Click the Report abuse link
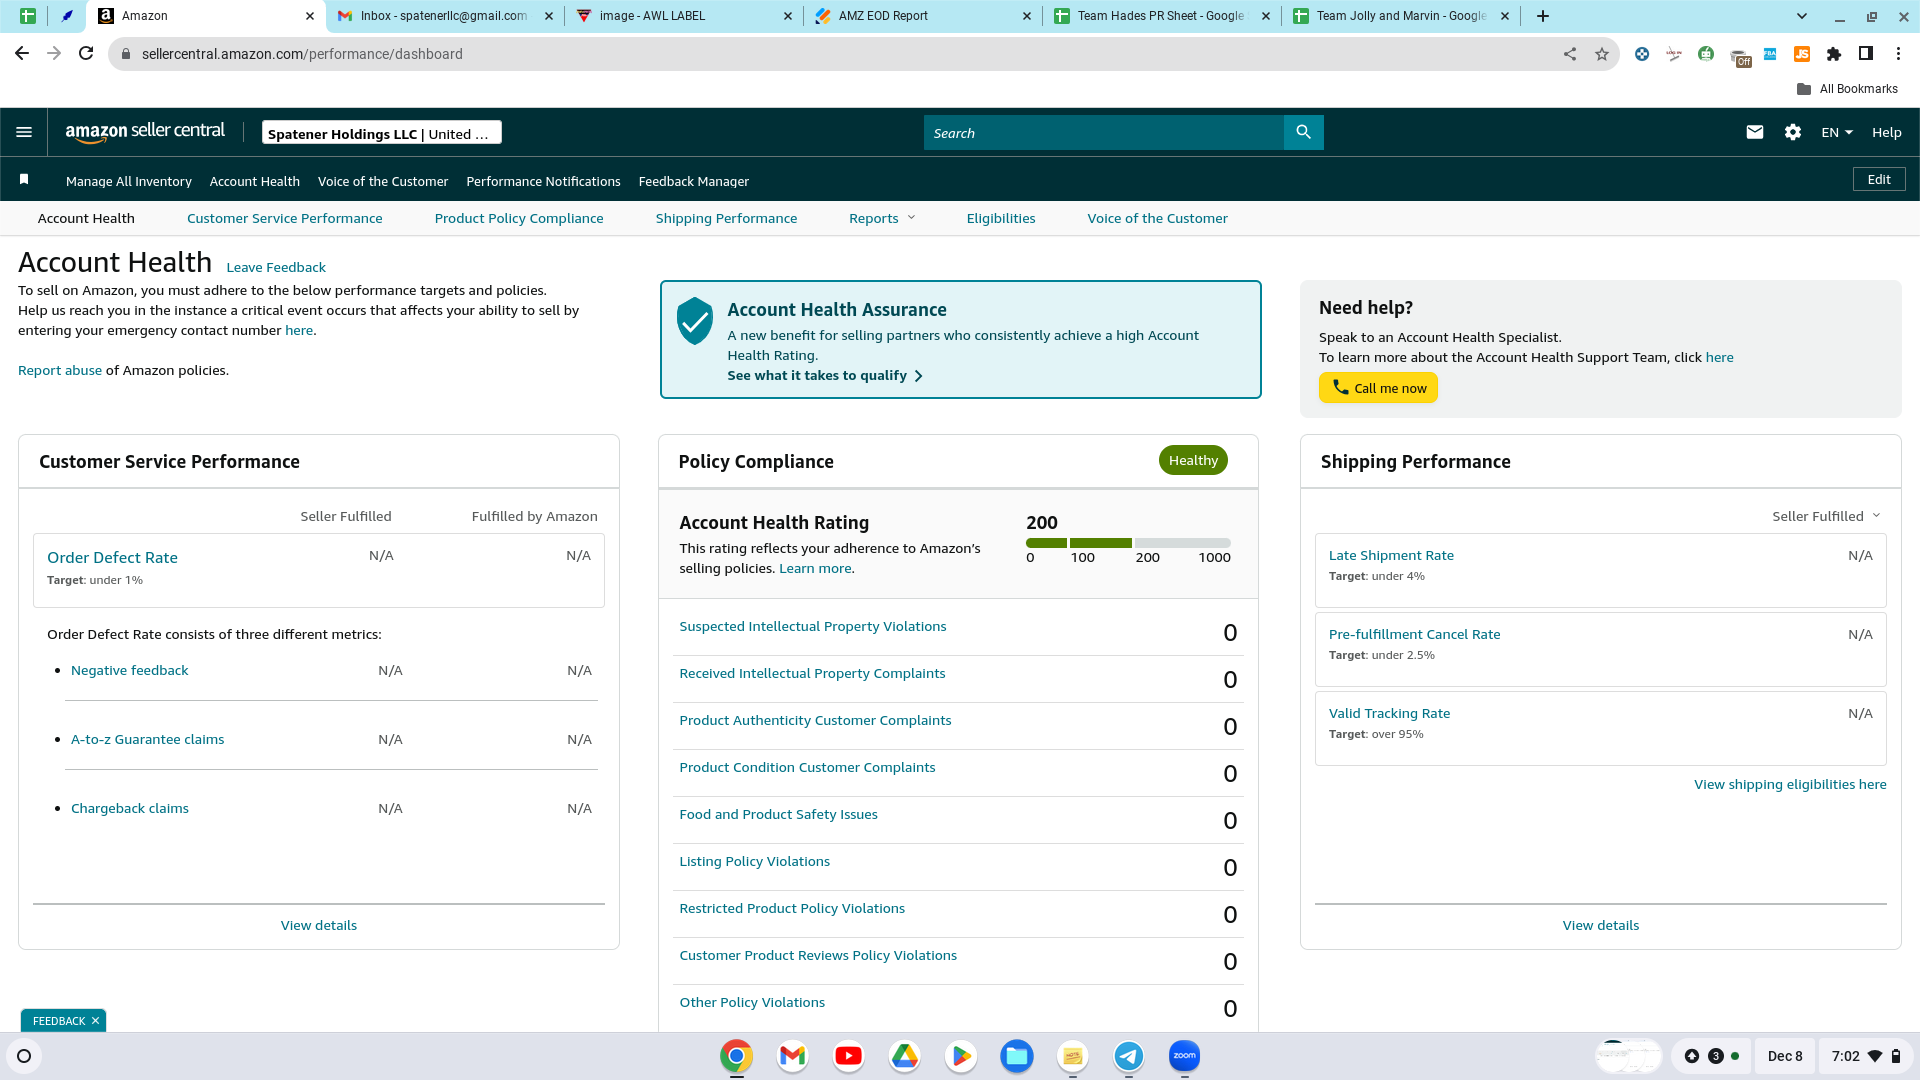 coord(60,370)
